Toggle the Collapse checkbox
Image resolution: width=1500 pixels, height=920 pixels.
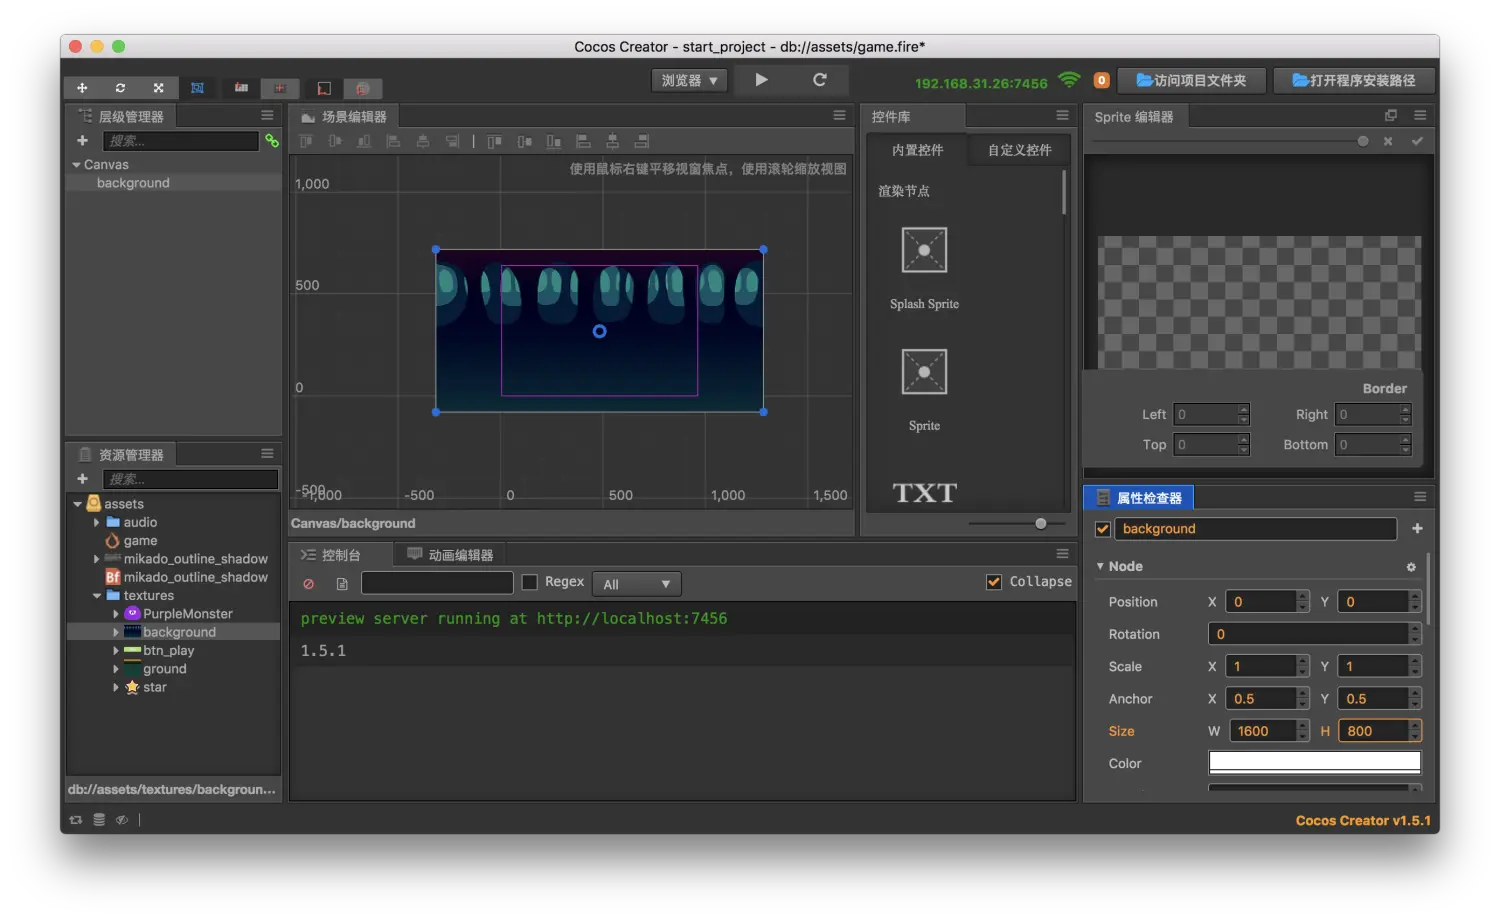click(994, 582)
